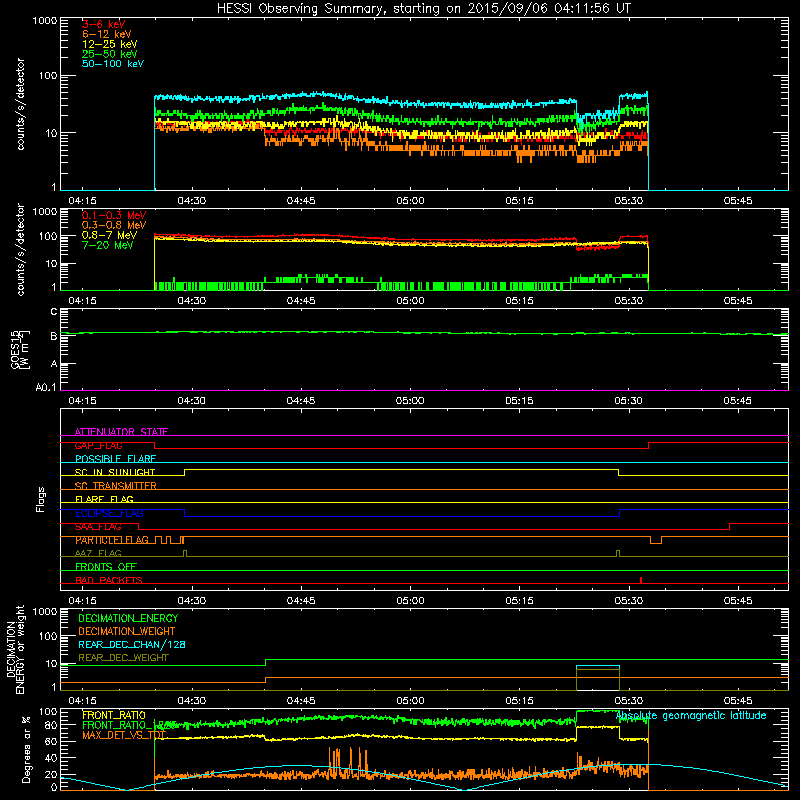Select the SC_TRANSMITTER flag label

tap(115, 486)
